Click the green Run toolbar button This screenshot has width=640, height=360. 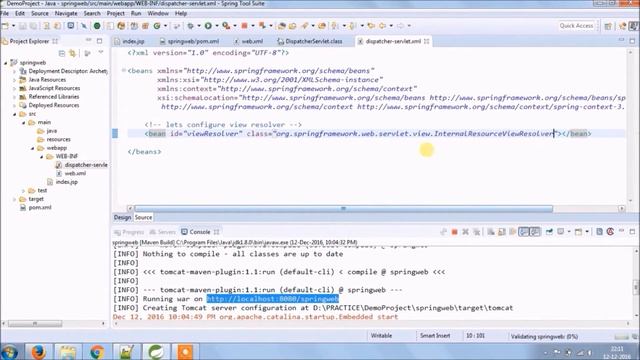[x=208, y=26]
